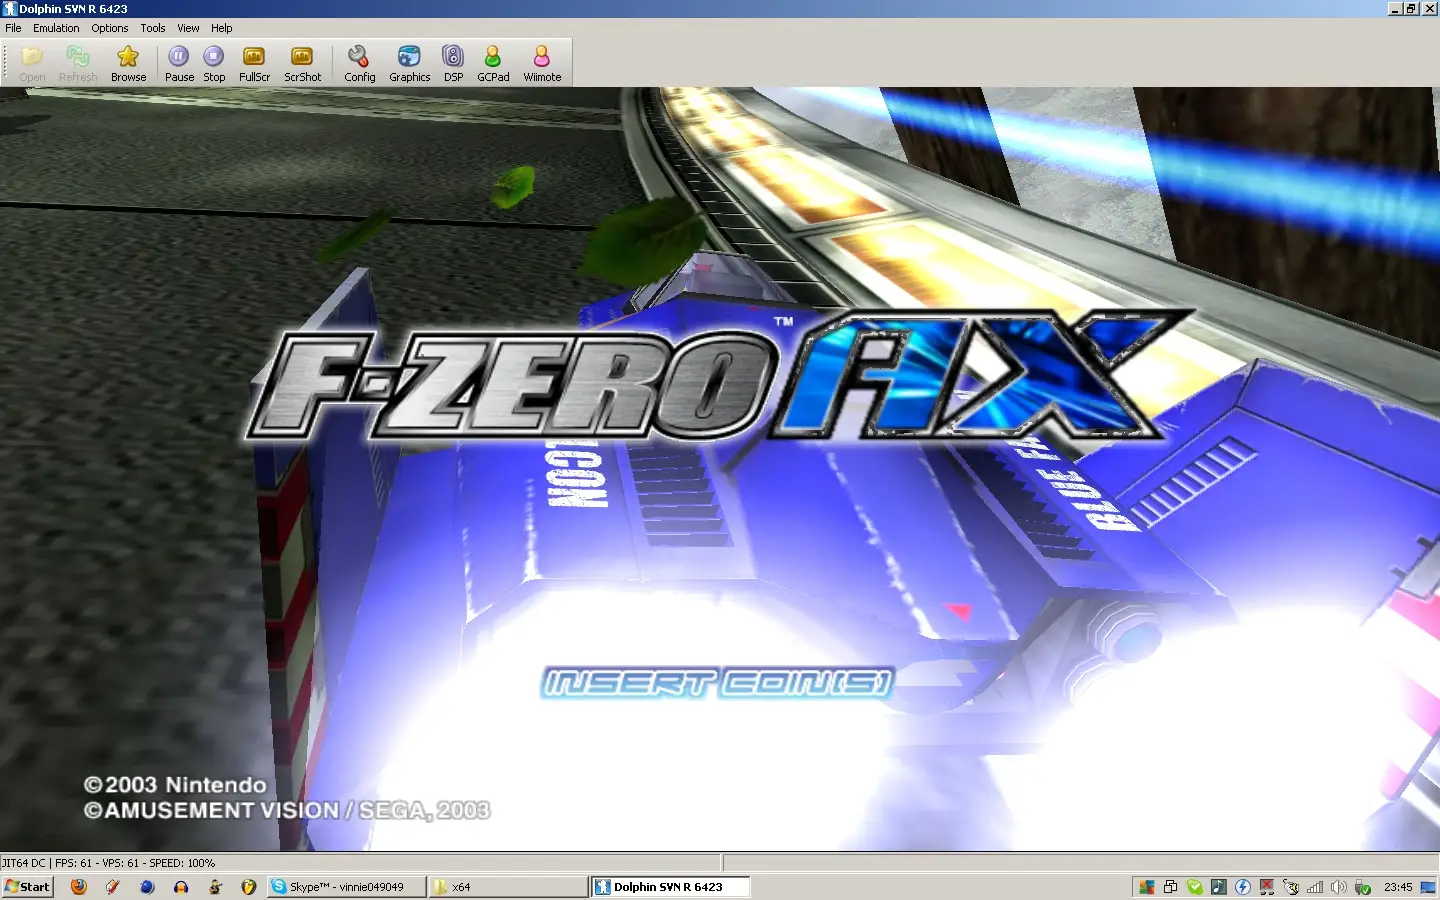This screenshot has width=1440, height=900.
Task: Click the 23:45 system clock
Action: coord(1398,887)
